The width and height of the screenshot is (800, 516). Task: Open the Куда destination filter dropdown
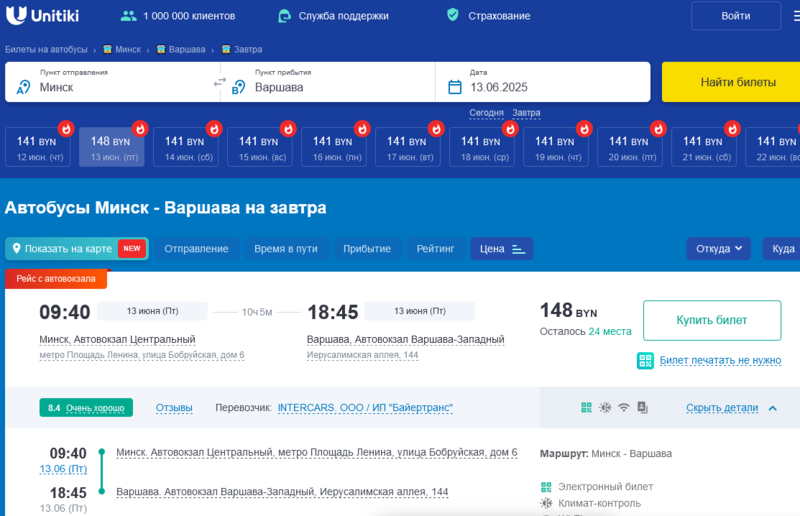tap(782, 248)
